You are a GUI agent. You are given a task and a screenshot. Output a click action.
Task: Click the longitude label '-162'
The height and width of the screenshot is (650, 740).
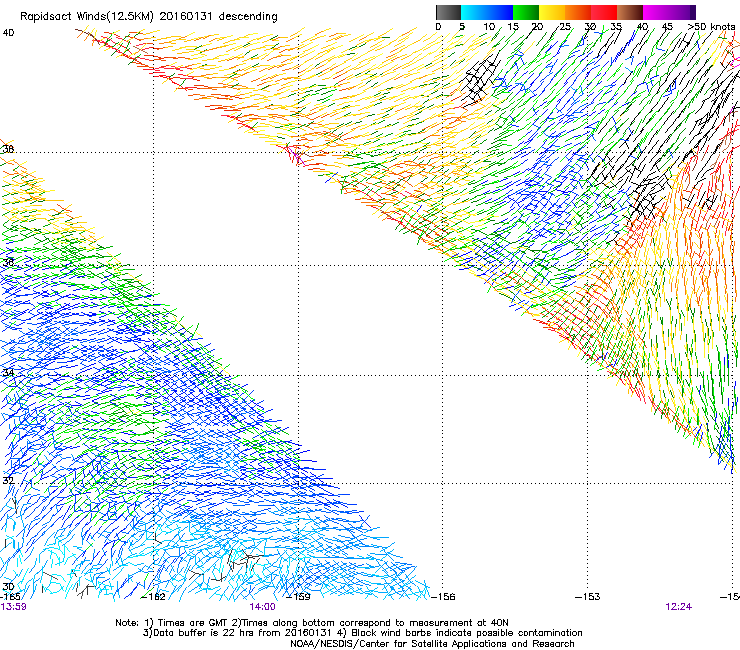pos(154,597)
